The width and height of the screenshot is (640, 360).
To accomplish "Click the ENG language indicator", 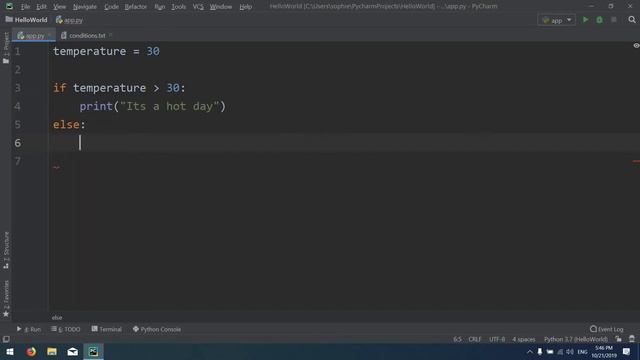I will coord(582,351).
